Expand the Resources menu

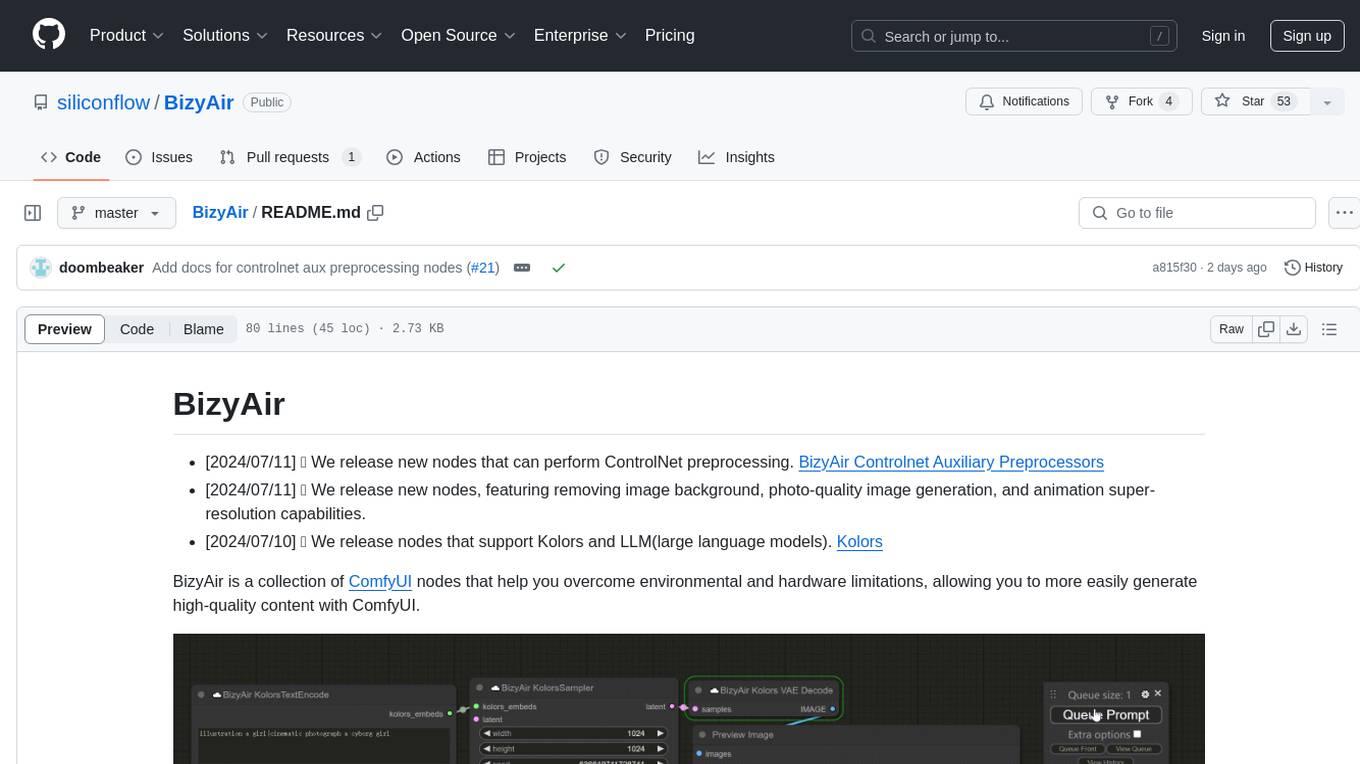[334, 35]
